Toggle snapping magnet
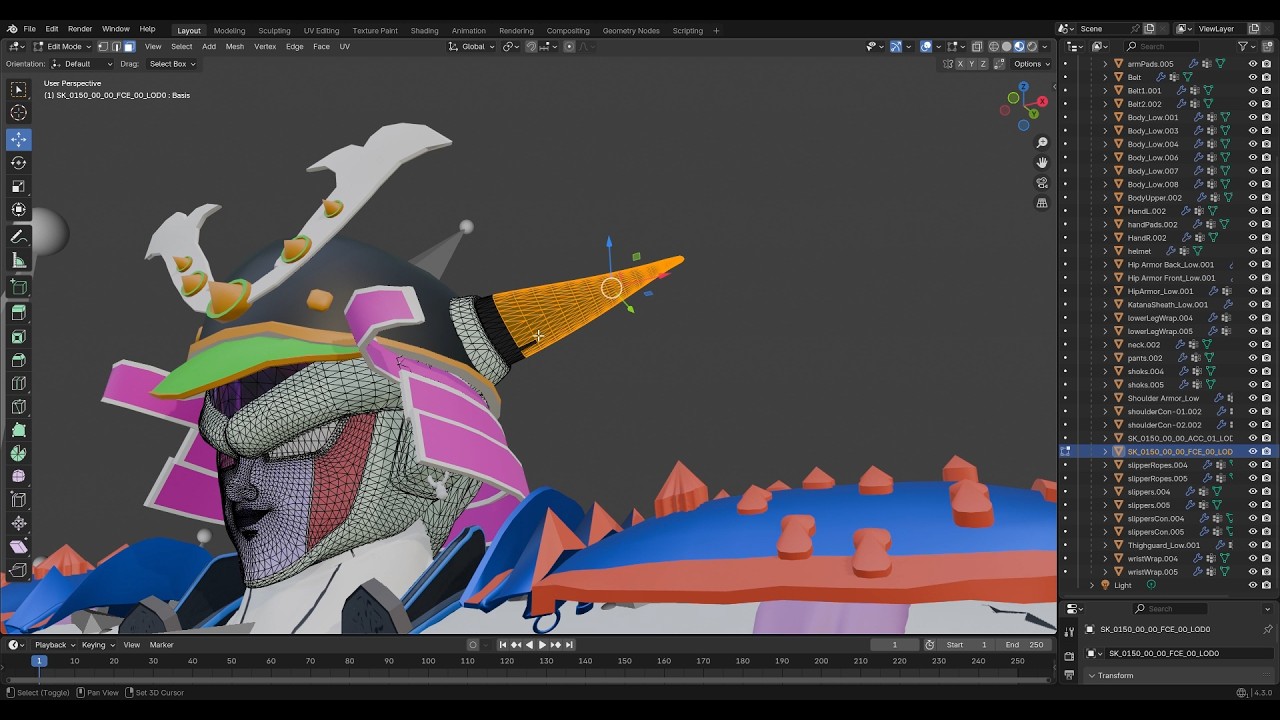This screenshot has width=1280, height=720. (531, 46)
